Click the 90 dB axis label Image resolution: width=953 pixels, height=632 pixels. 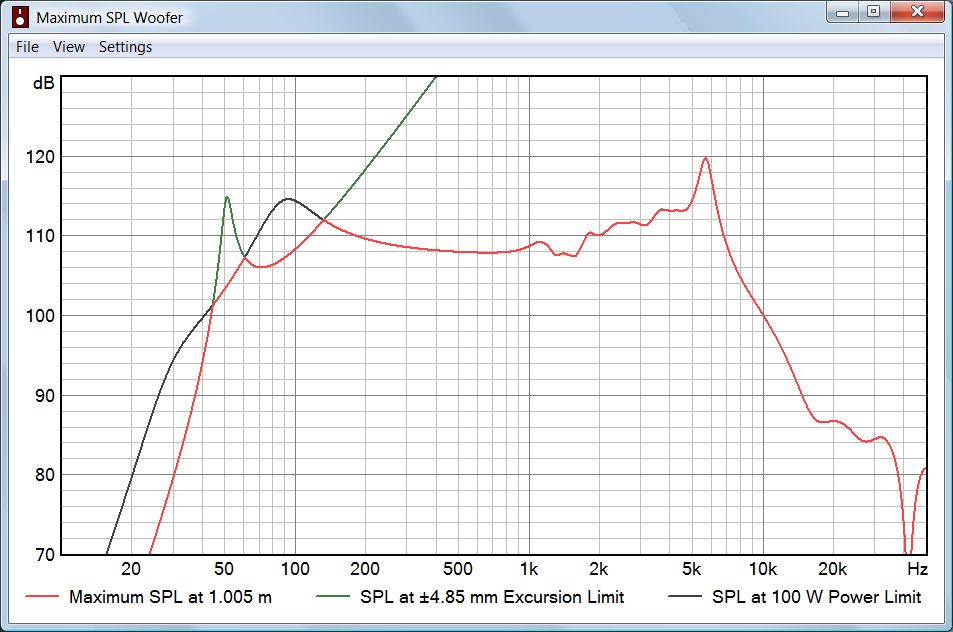coord(44,396)
